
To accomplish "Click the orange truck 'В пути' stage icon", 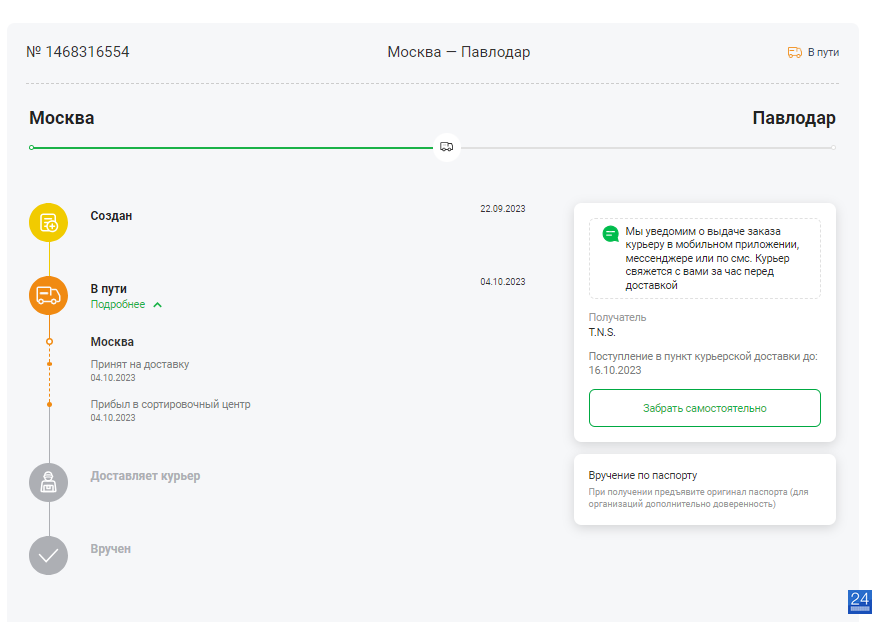I will click(x=48, y=295).
